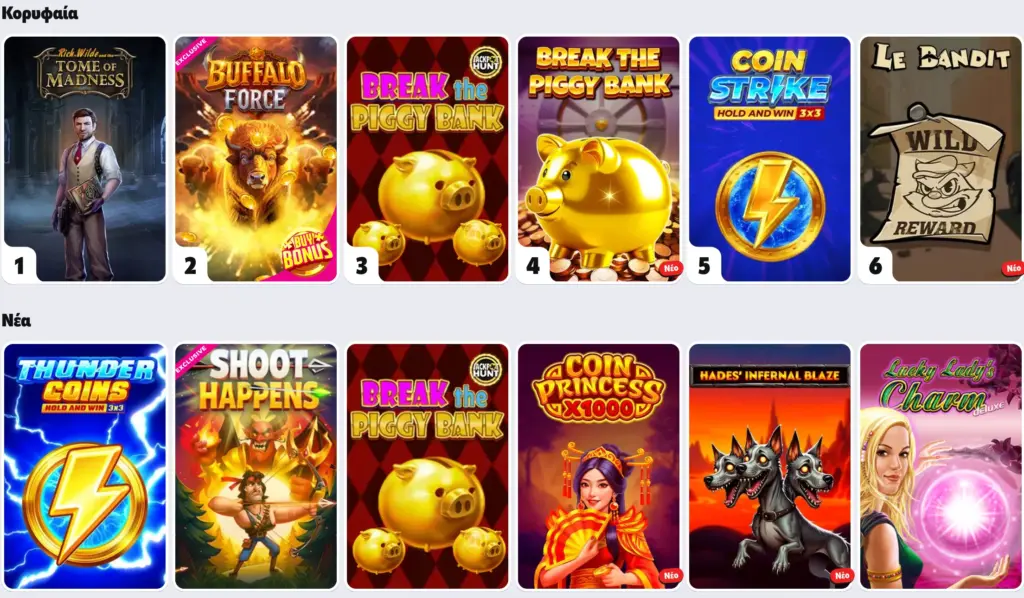Viewport: 1024px width, 598px height.
Task: Click the rank 5 number badge
Action: point(704,266)
